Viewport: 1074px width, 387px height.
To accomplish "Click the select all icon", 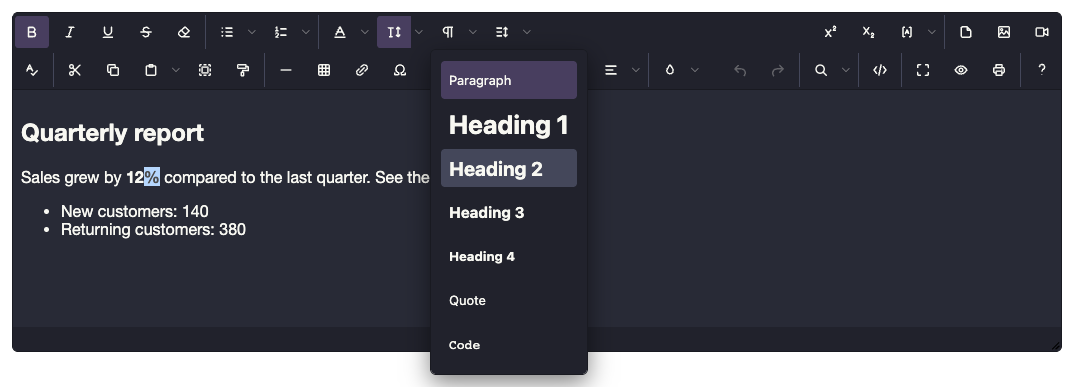I will (x=205, y=70).
